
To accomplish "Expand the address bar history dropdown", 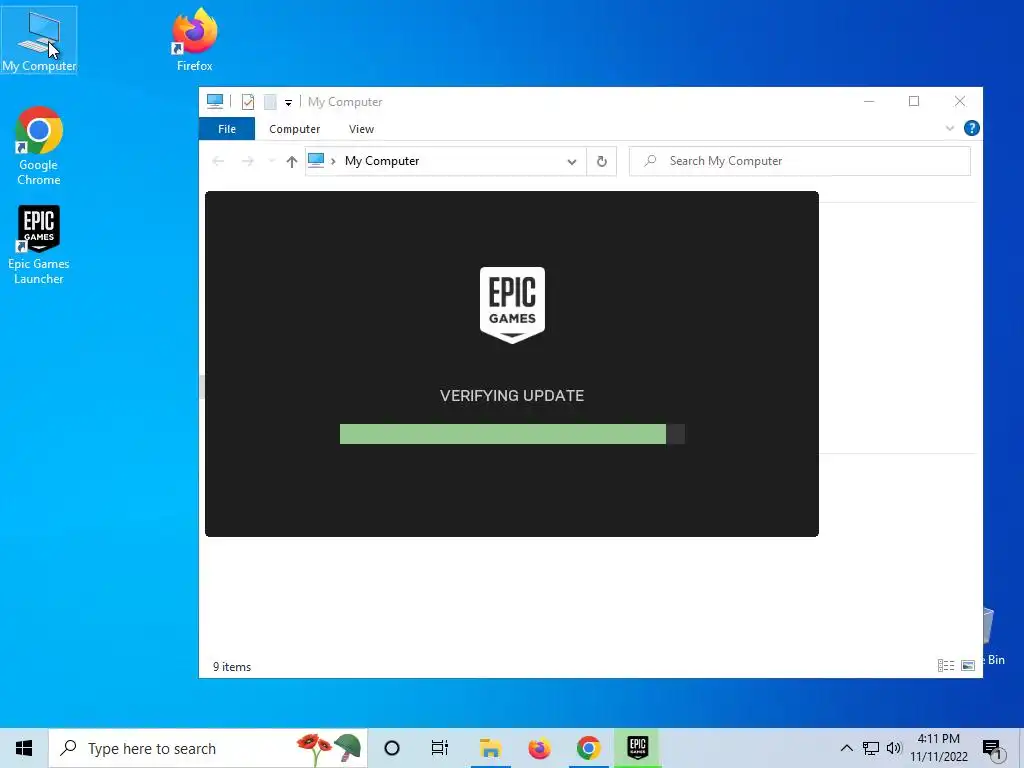I will tap(572, 161).
